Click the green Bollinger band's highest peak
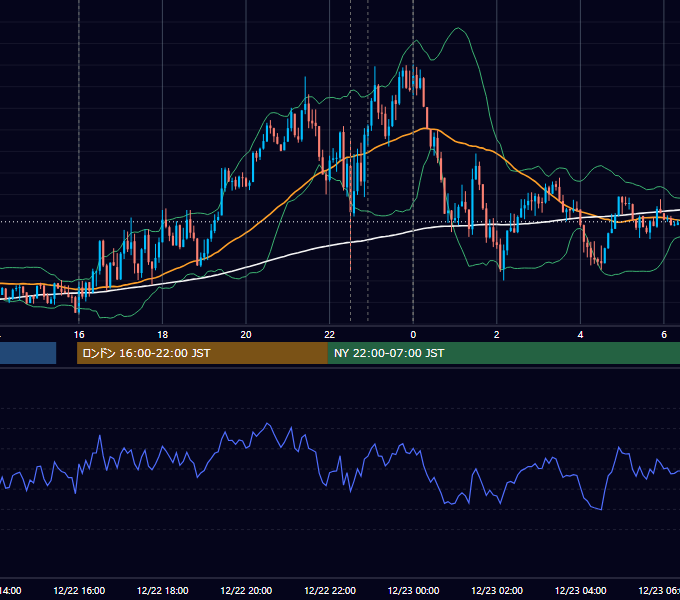The height and width of the screenshot is (600, 680). 458,29
